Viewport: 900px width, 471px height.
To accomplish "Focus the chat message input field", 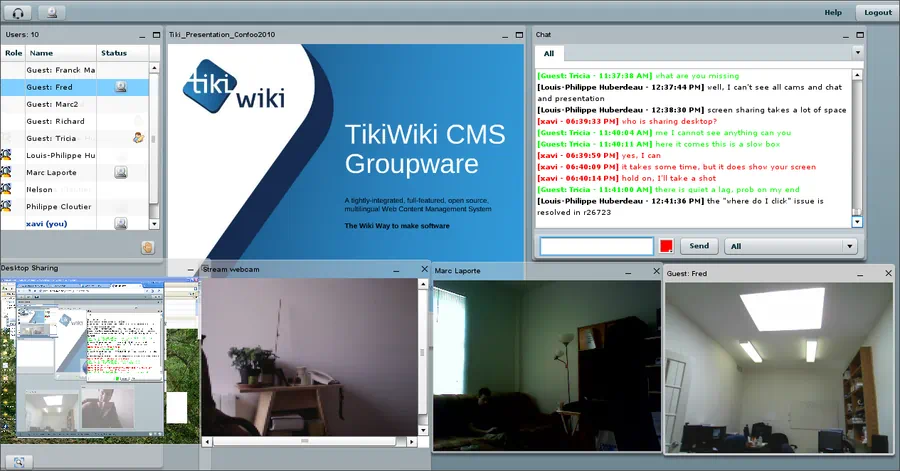I will pos(596,246).
